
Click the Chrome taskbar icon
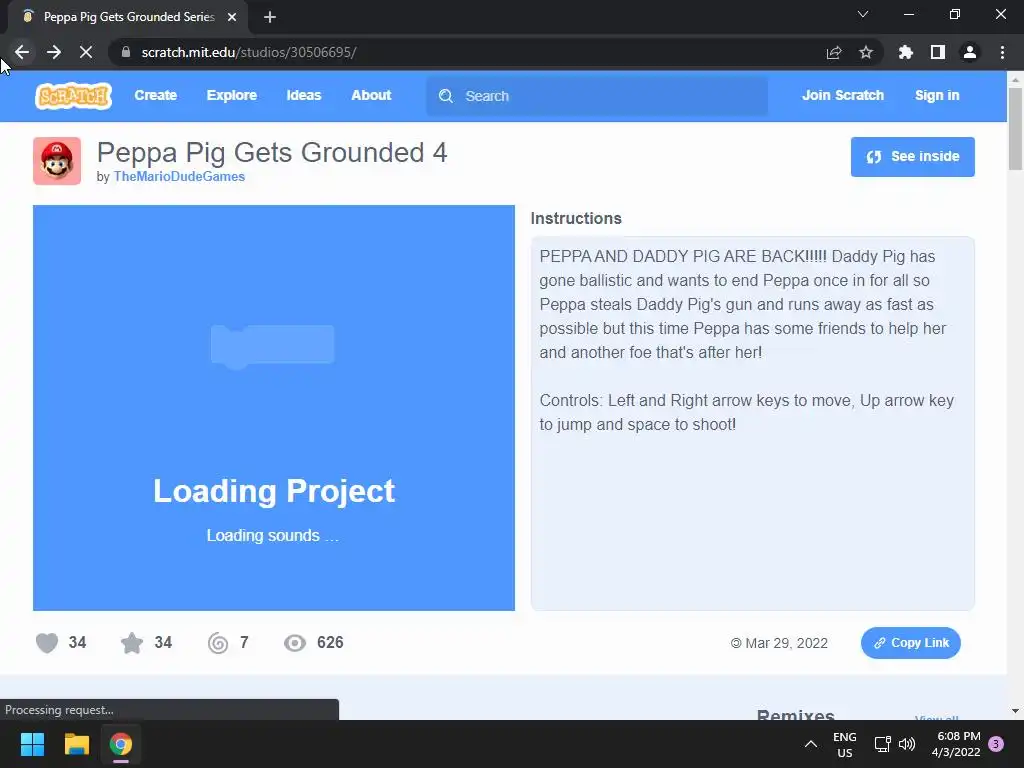click(121, 744)
